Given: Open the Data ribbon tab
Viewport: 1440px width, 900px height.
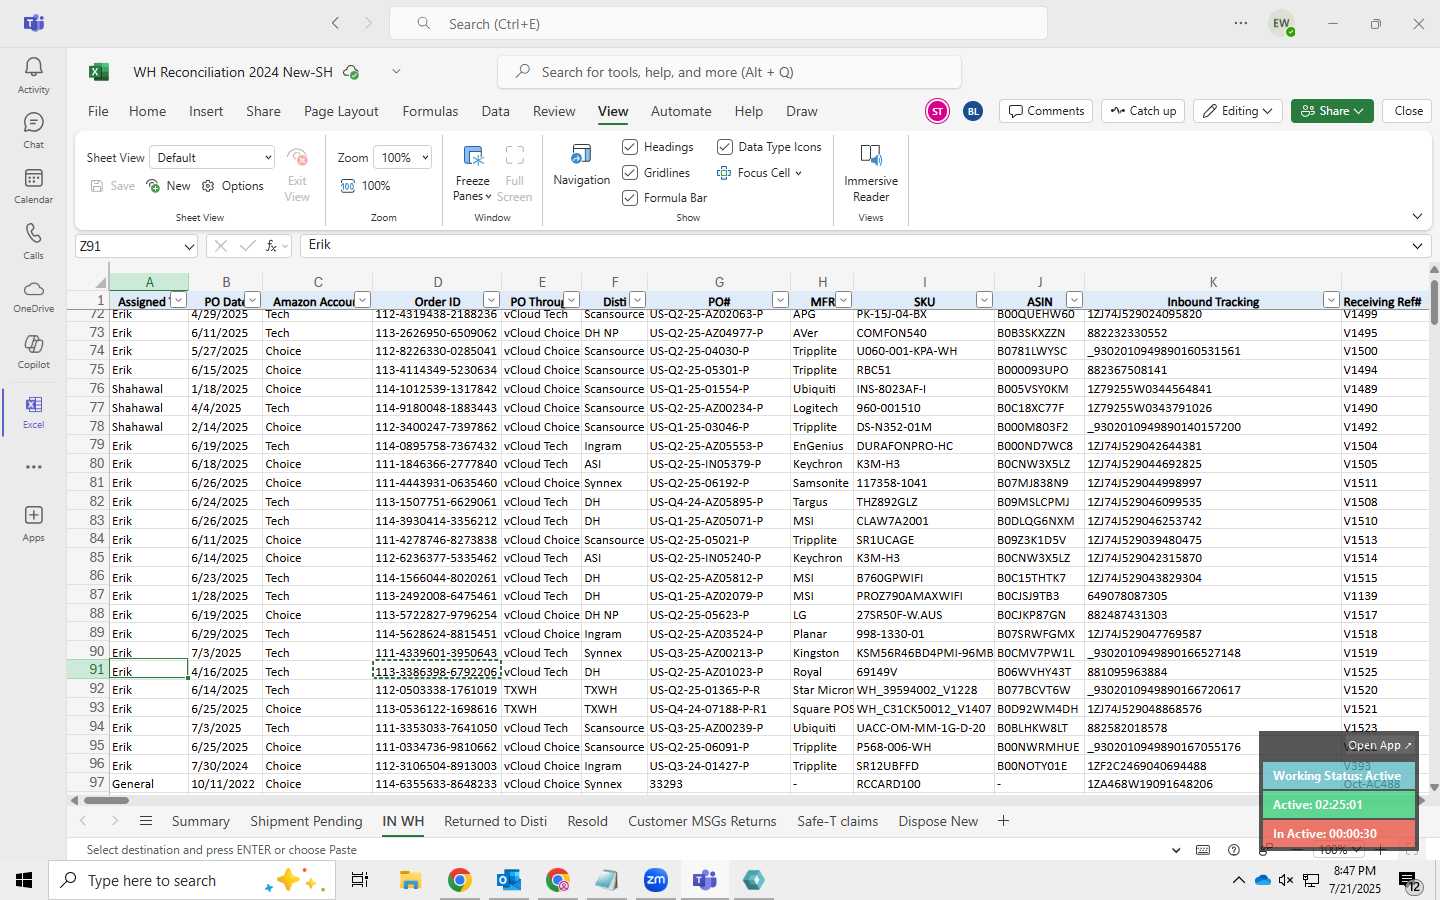Looking at the screenshot, I should [495, 111].
